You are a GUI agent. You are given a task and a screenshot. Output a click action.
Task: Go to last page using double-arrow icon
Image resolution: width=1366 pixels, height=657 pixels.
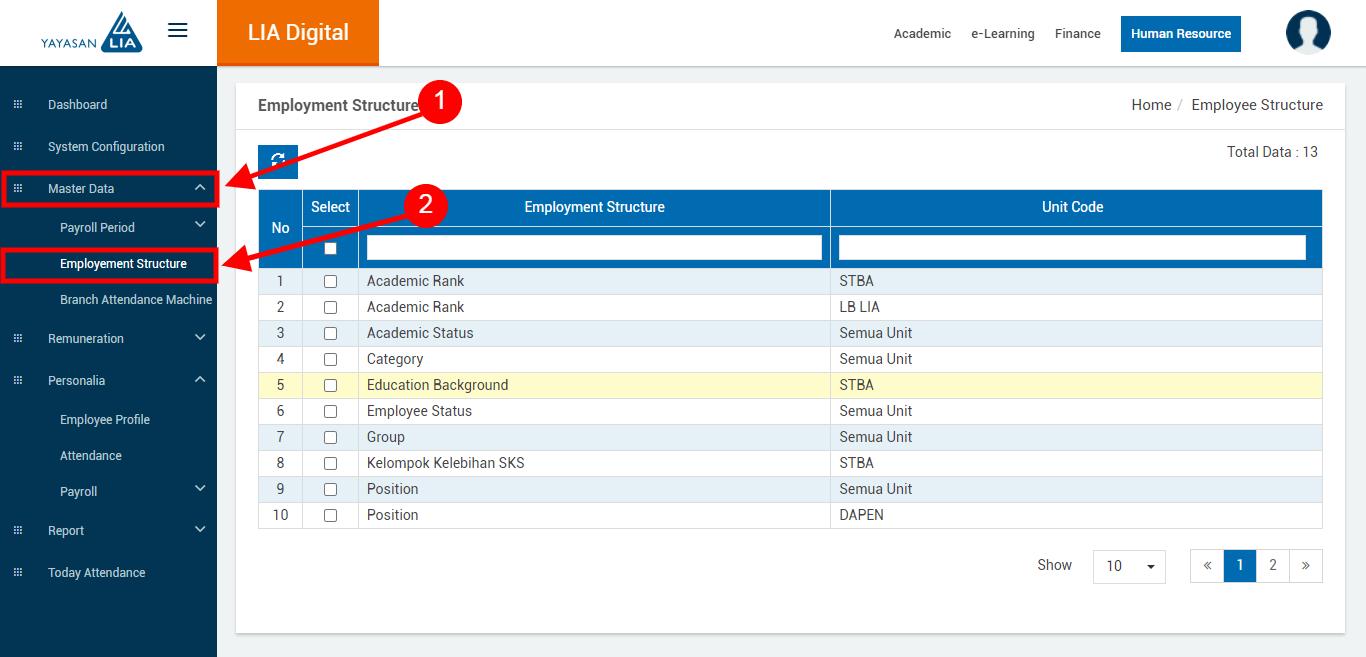1306,566
